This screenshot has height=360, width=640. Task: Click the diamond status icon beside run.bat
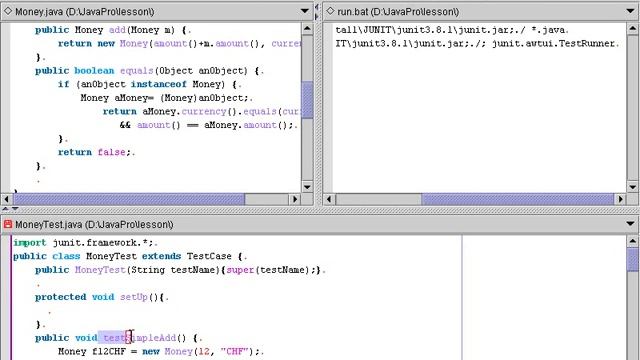[330, 11]
